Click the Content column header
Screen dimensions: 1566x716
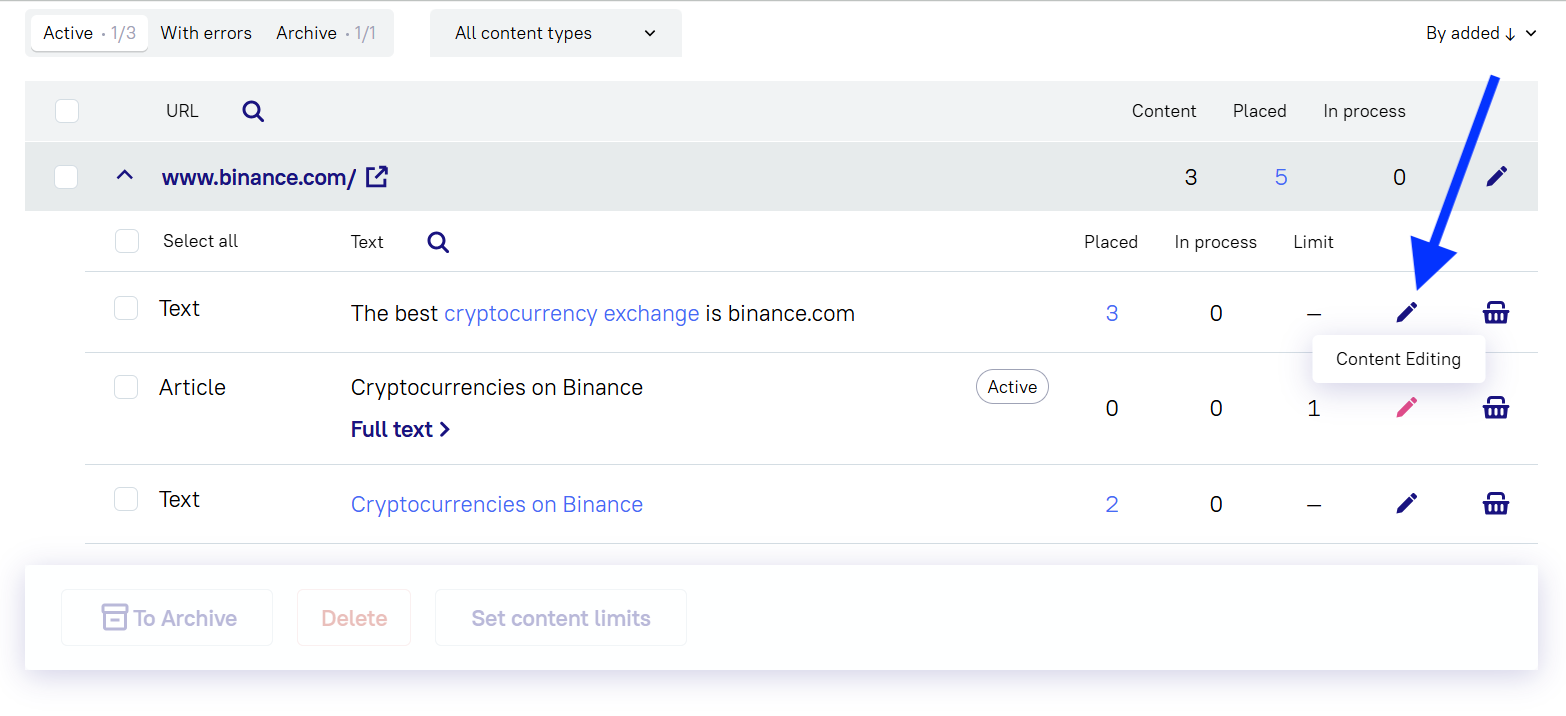tap(1164, 111)
